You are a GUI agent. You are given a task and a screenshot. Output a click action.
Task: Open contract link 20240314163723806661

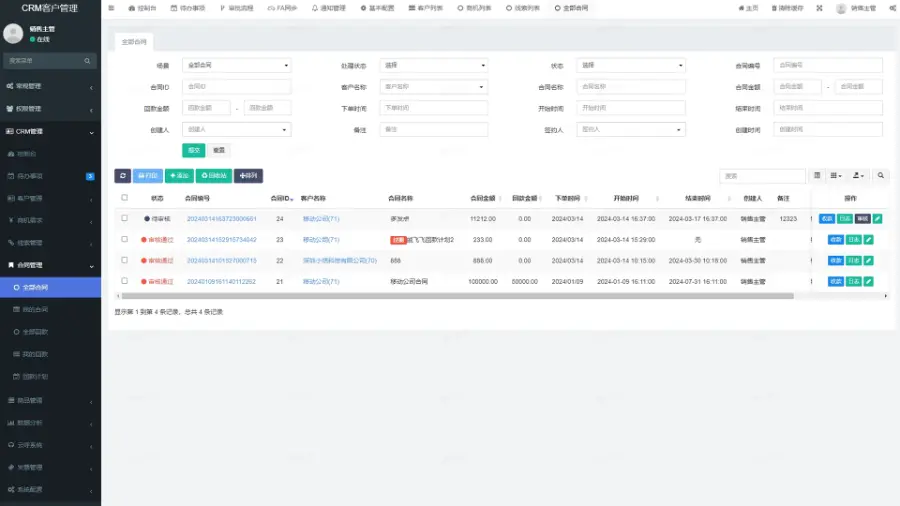tap(221, 218)
